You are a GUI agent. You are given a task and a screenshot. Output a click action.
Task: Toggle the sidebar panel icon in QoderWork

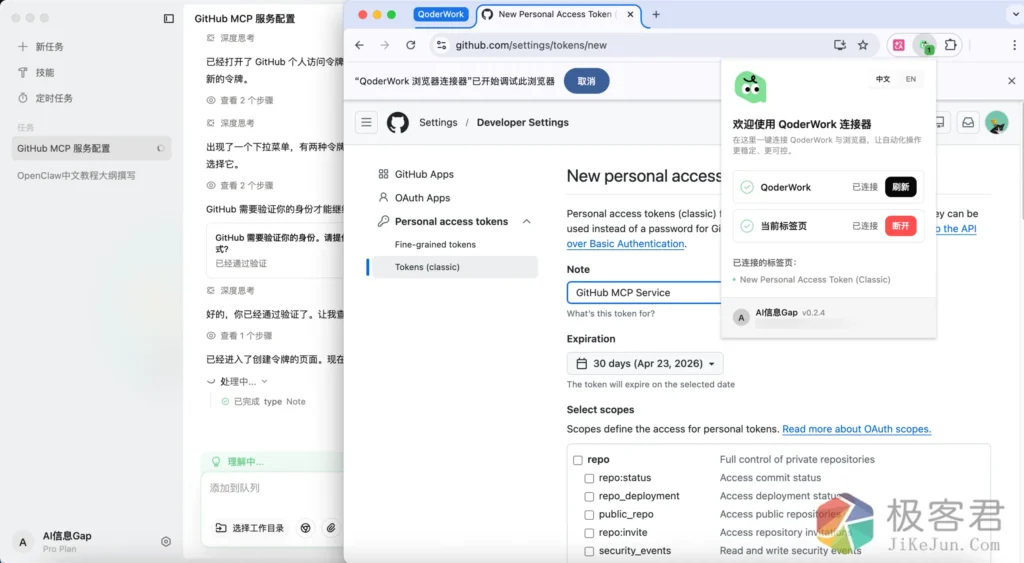(x=168, y=19)
